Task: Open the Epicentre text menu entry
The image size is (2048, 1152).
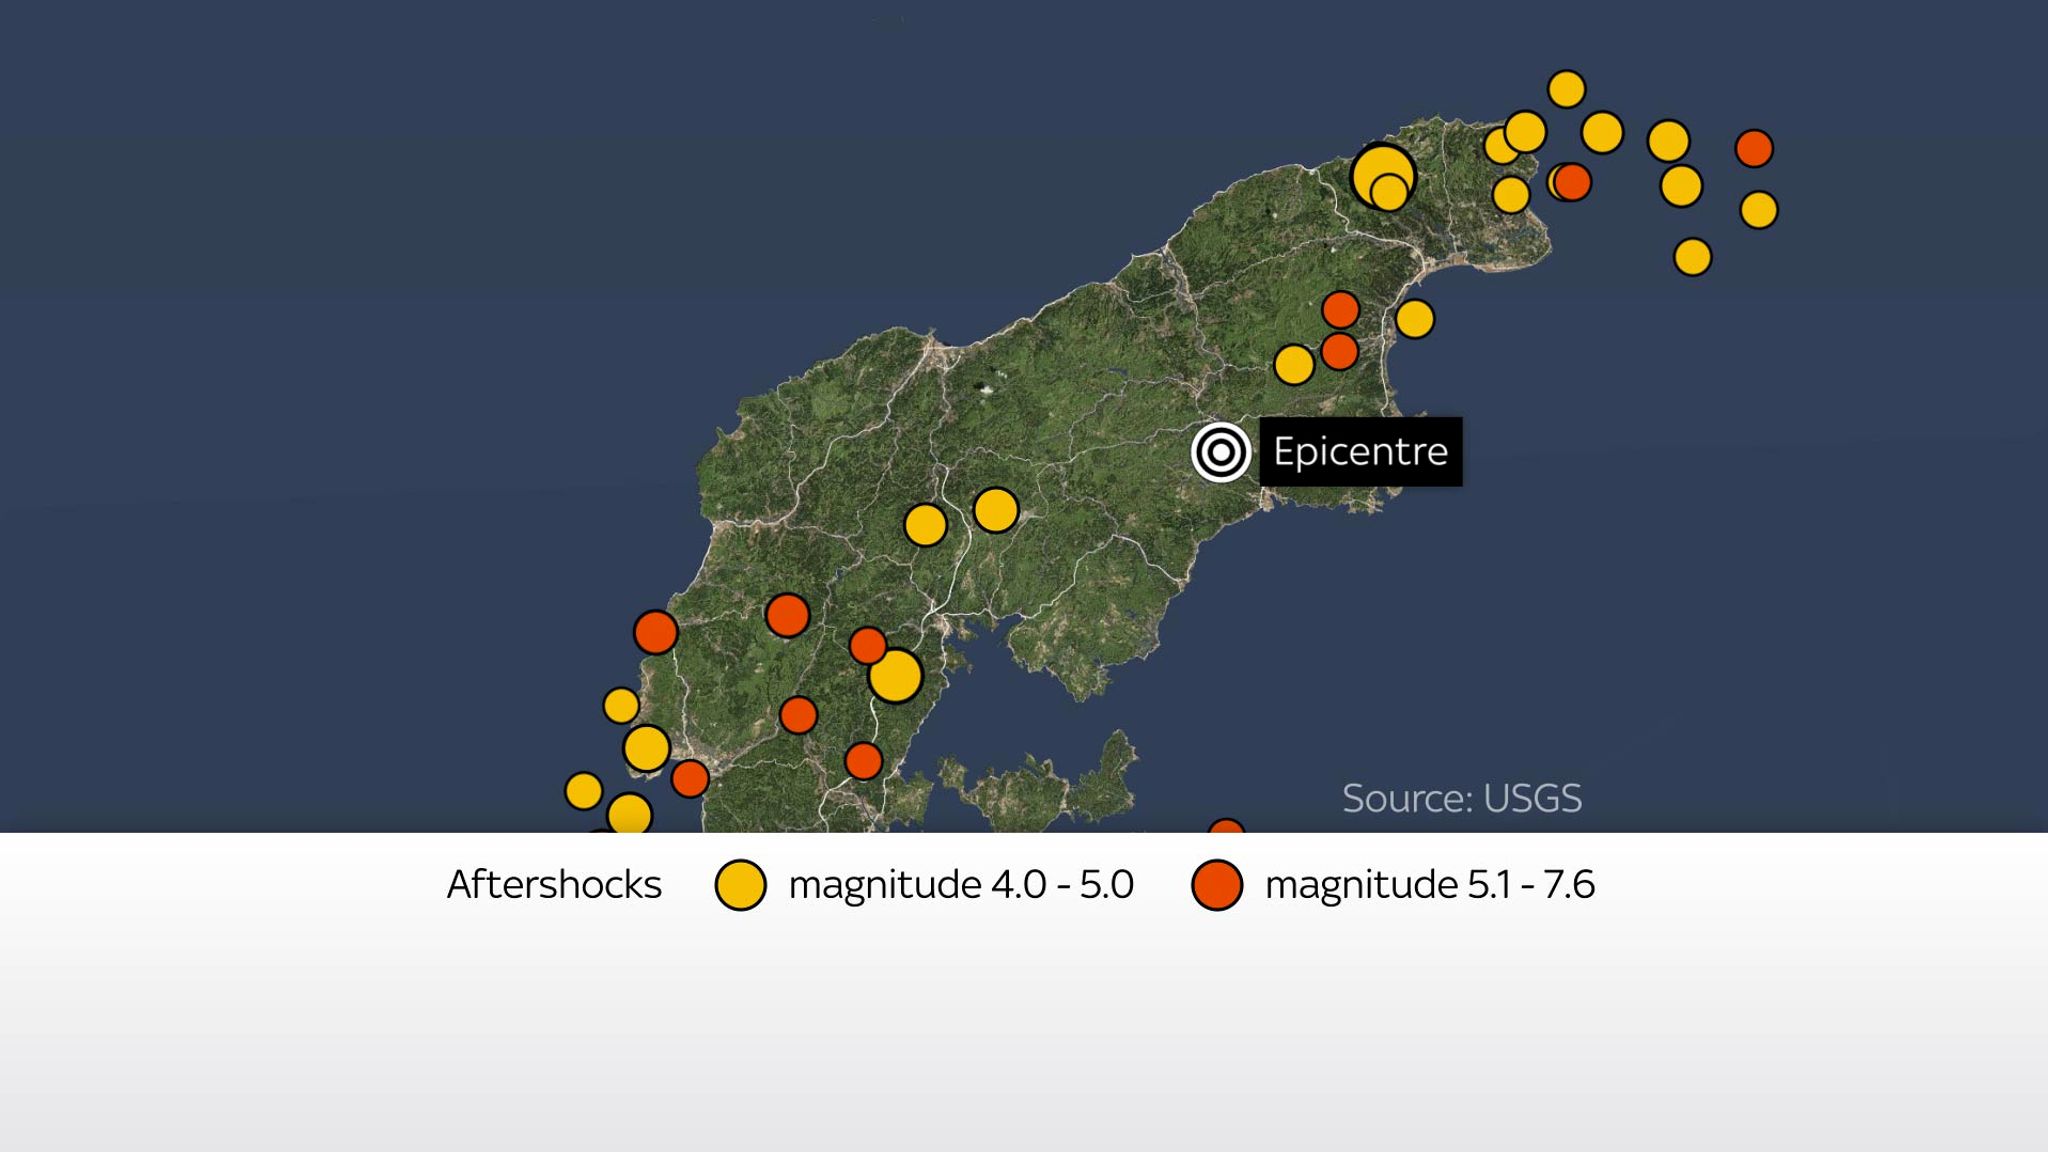Action: [x=1360, y=451]
